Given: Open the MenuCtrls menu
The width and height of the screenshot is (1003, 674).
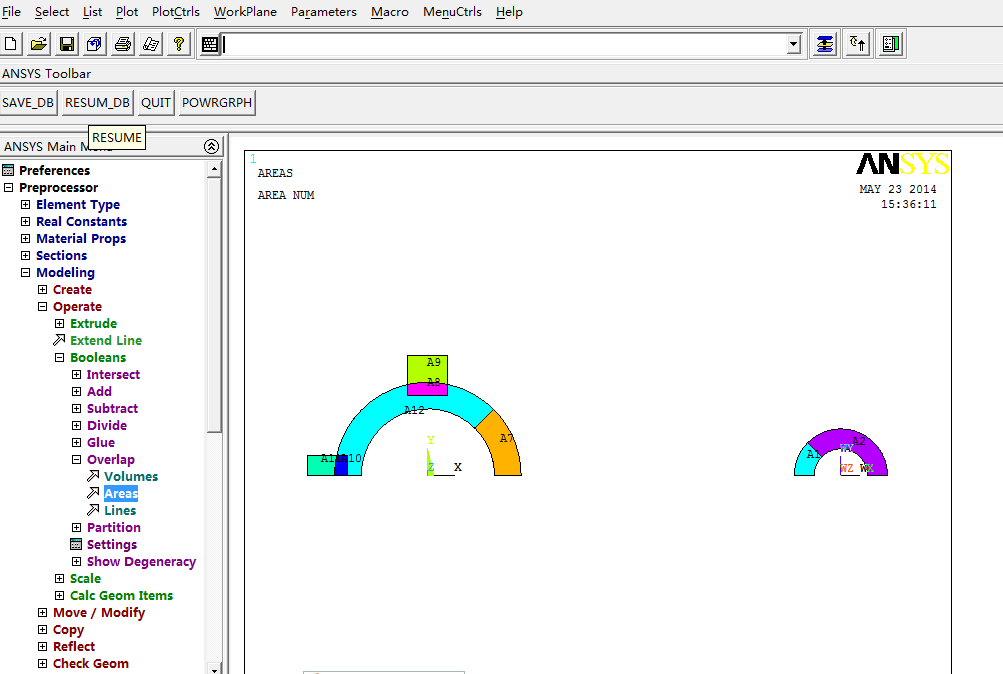Looking at the screenshot, I should pyautogui.click(x=452, y=12).
